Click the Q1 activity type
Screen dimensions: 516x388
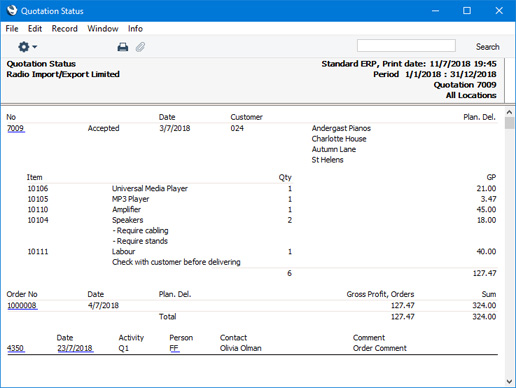(x=123, y=348)
